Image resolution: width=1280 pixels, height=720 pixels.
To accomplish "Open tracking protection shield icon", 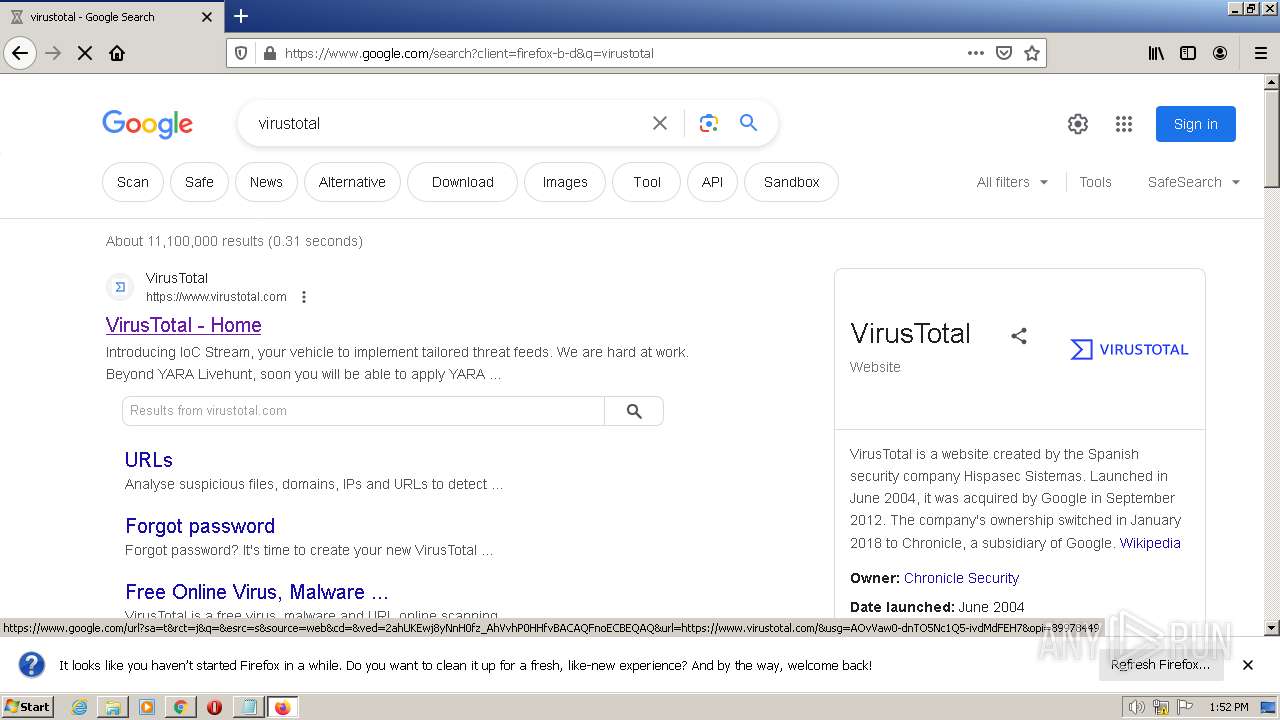I will 241,53.
